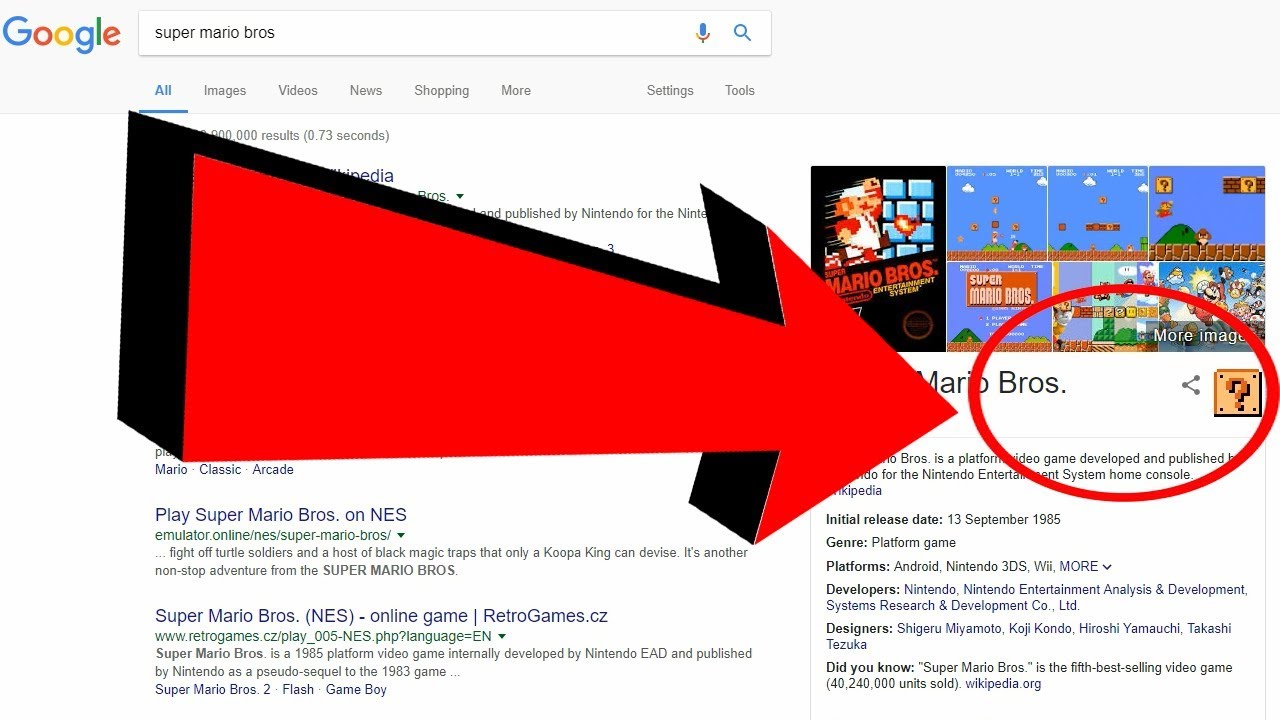1280x720 pixels.
Task: Open search Tools
Action: [740, 90]
